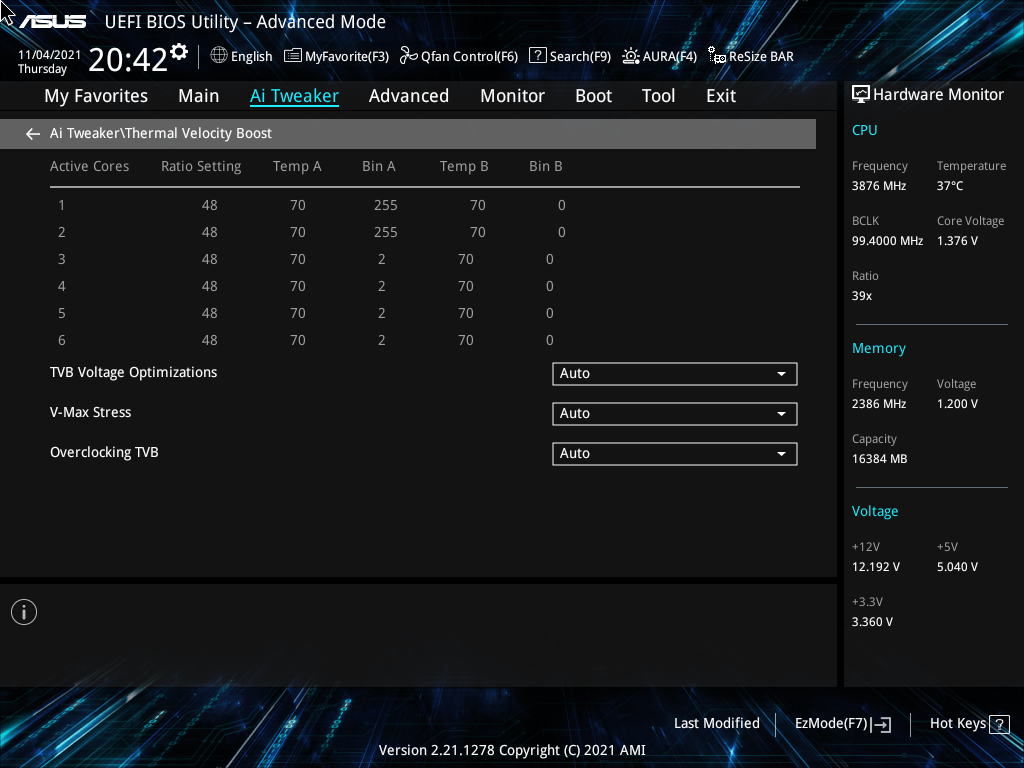Open clock settings gear icon
Screen dimensions: 1024x768
click(179, 51)
